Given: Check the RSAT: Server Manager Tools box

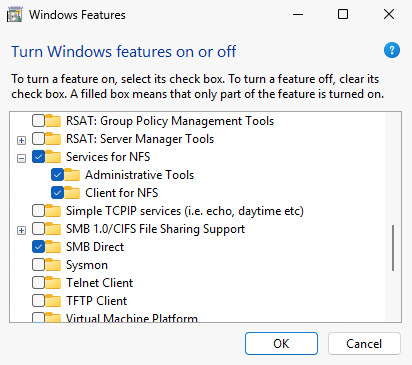Looking at the screenshot, I should point(38,139).
